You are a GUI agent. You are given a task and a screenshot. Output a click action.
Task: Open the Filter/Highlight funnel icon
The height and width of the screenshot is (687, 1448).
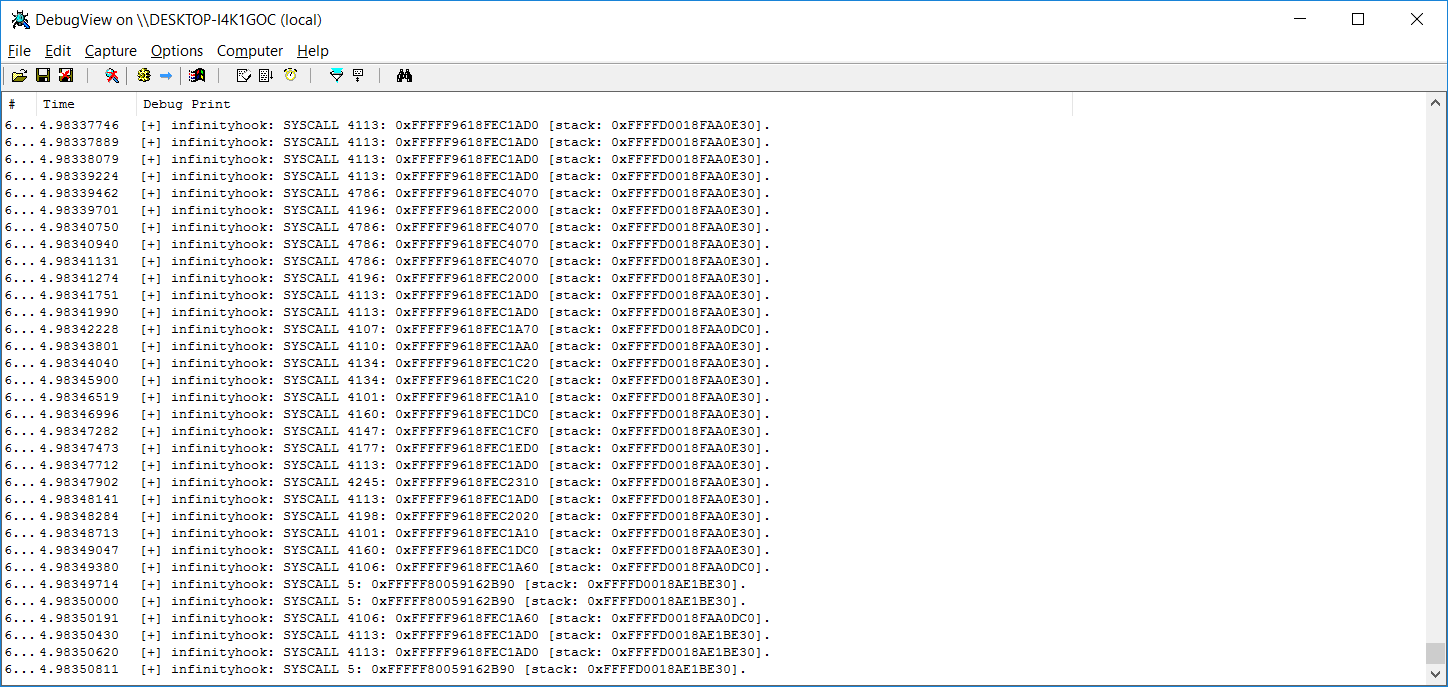pyautogui.click(x=336, y=75)
